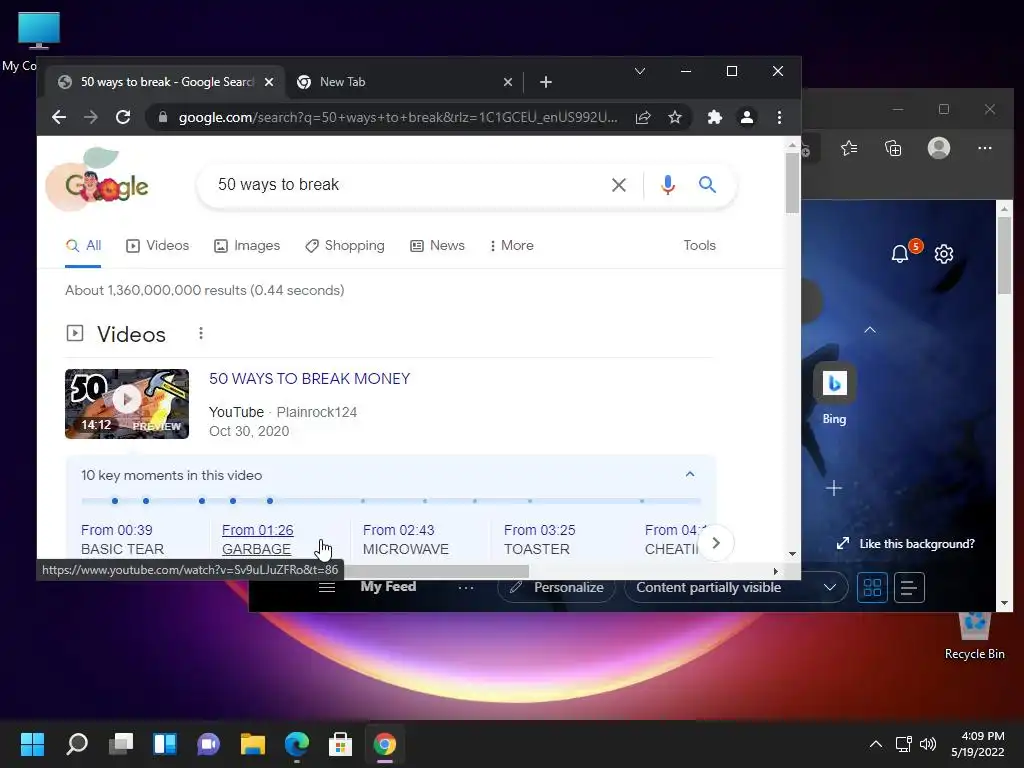Open the share page icon in the address bar

tap(643, 117)
